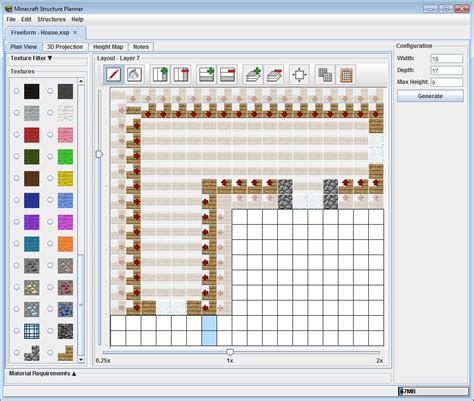Pick the glass pane texture swatch
Image resolution: width=474 pixels, height=401 pixels.
pyautogui.click(x=32, y=331)
